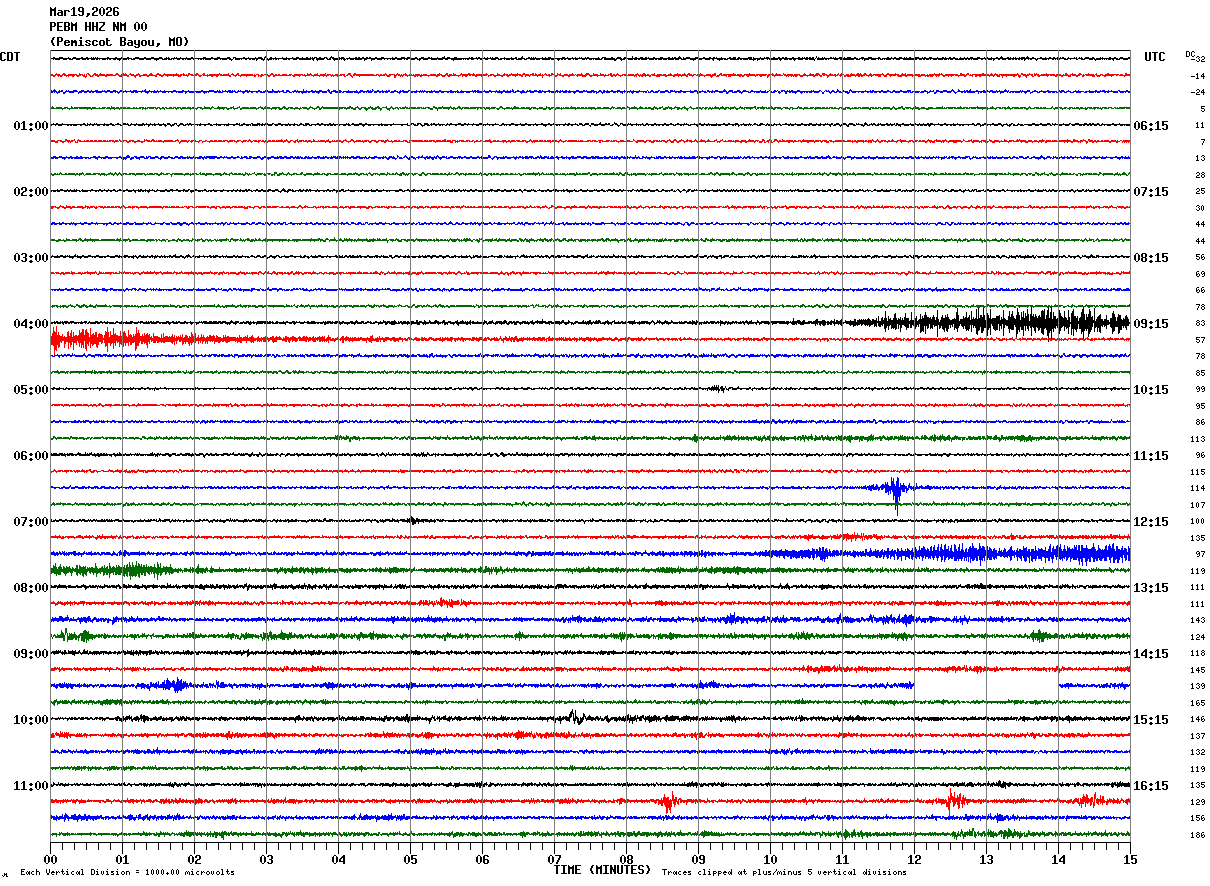This screenshot has width=1210, height=886.
Task: Select the station code PEBM HHZ NM 00
Action: pos(98,27)
